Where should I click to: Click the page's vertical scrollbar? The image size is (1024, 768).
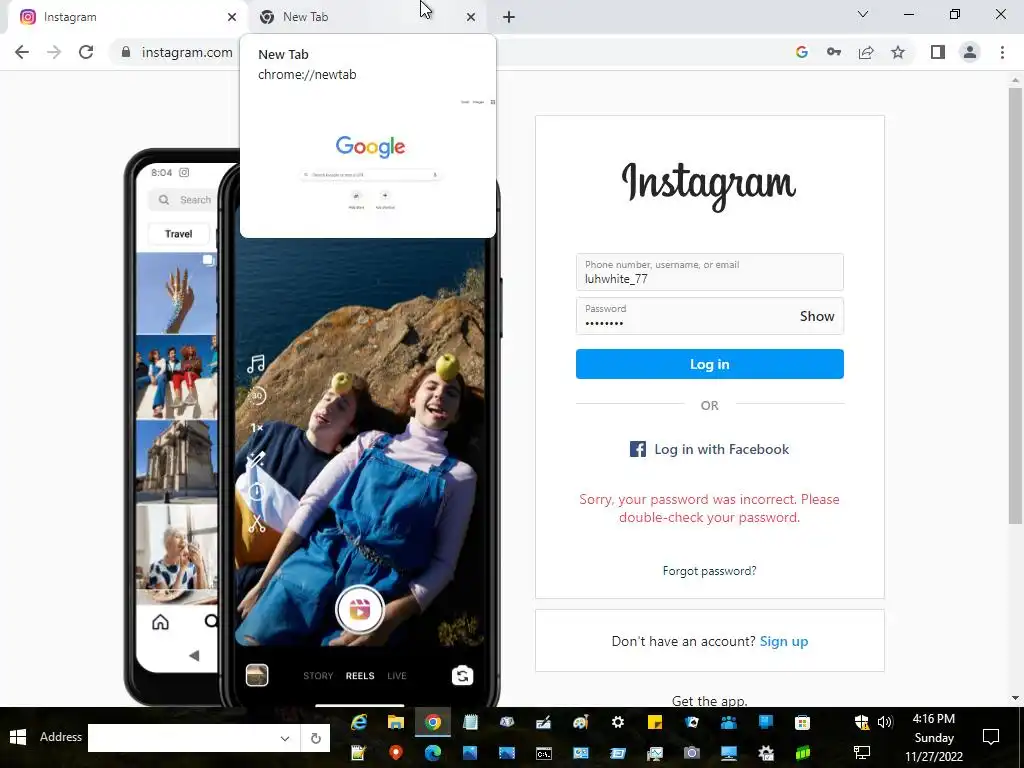click(x=1016, y=305)
